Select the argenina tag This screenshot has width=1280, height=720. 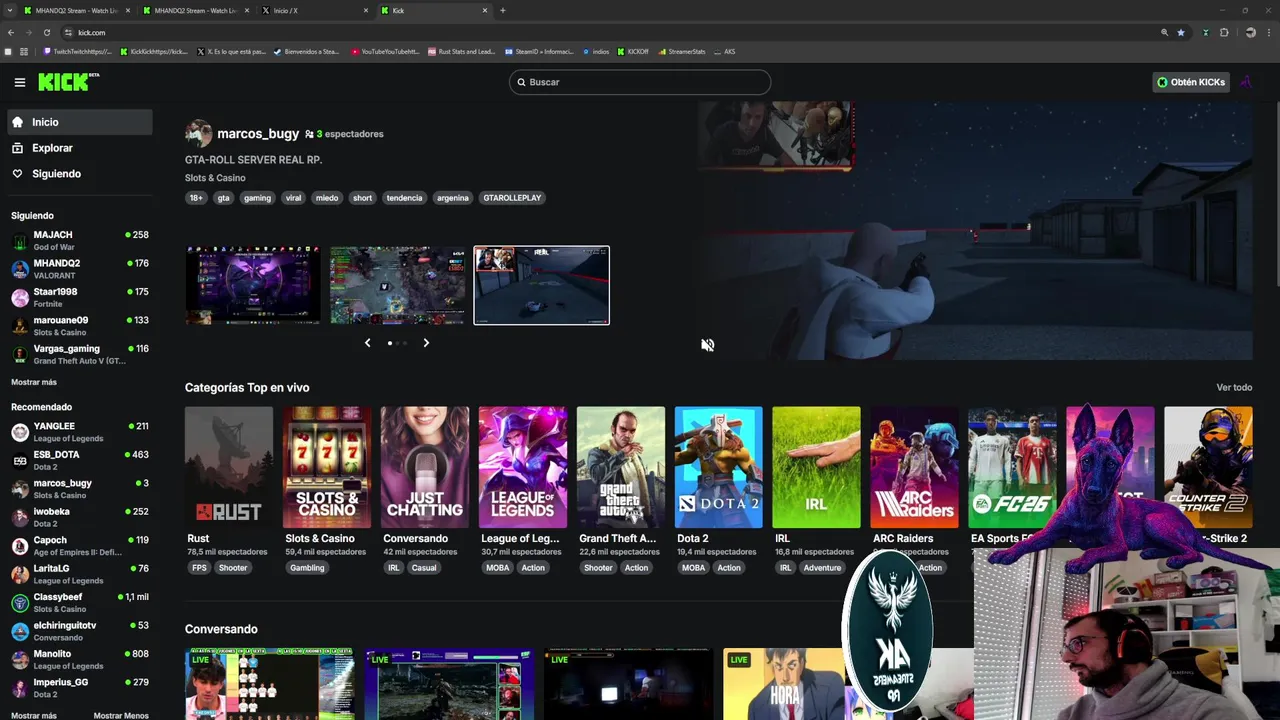point(452,198)
